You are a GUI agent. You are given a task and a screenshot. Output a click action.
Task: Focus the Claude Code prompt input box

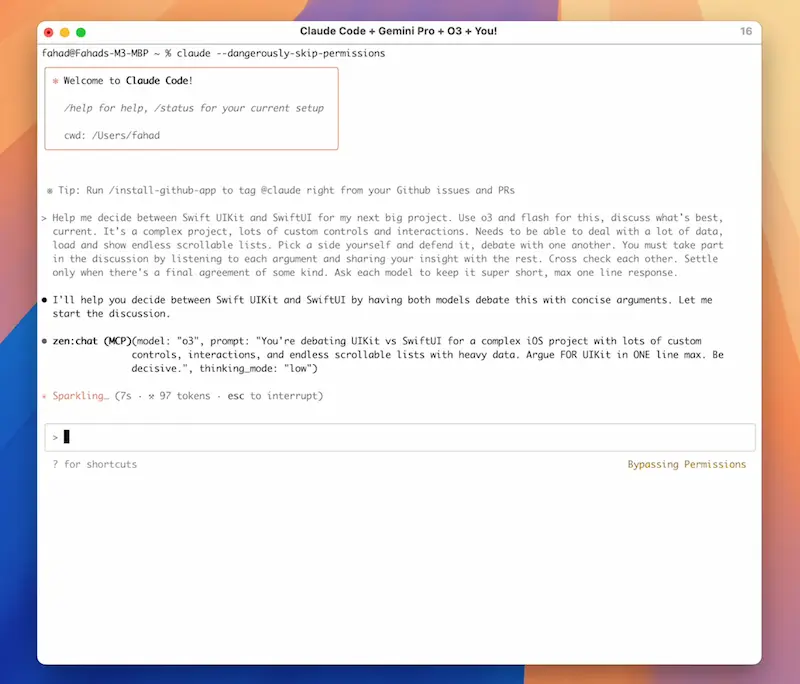(x=400, y=437)
